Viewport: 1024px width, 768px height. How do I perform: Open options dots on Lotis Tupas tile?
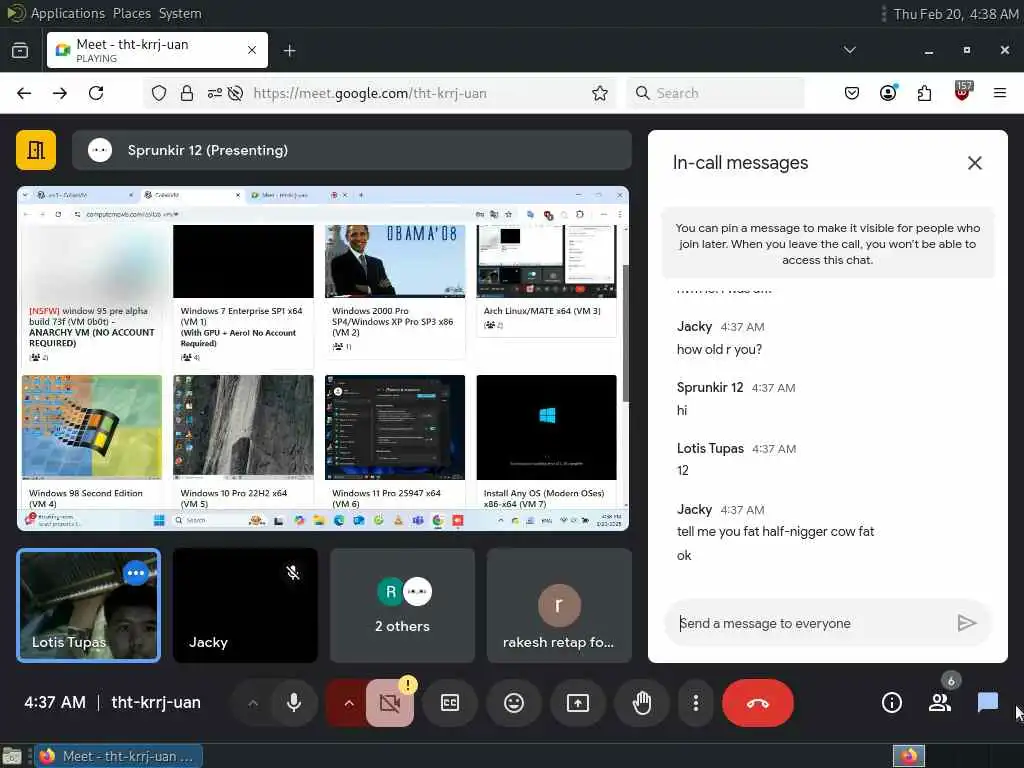coord(136,573)
